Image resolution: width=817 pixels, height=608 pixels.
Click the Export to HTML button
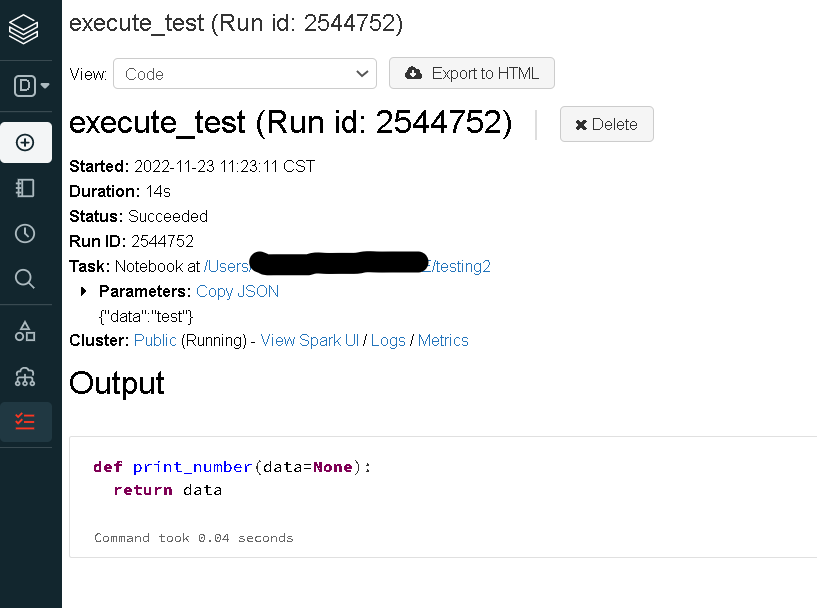[x=472, y=74]
